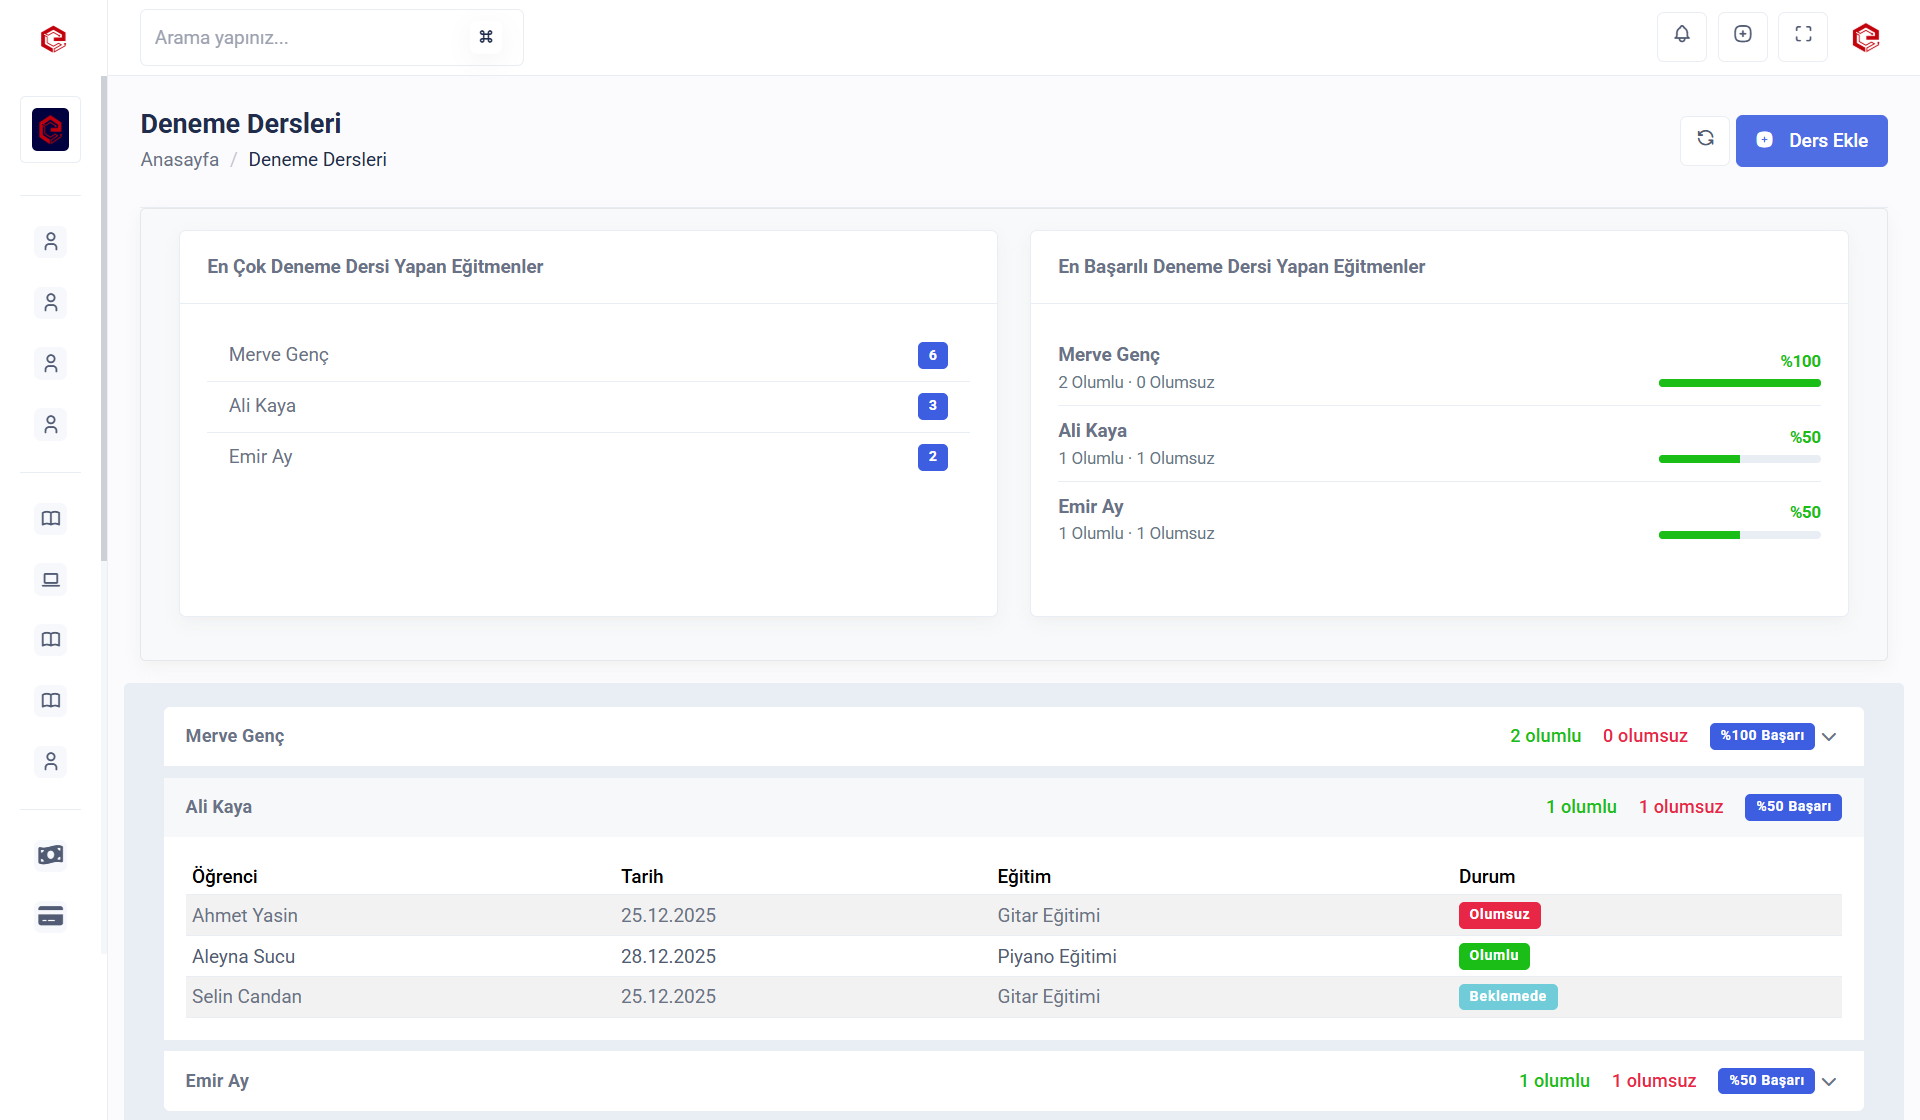Expand the Merve Genç accordion chevron
The height and width of the screenshot is (1120, 1920).
1829,737
